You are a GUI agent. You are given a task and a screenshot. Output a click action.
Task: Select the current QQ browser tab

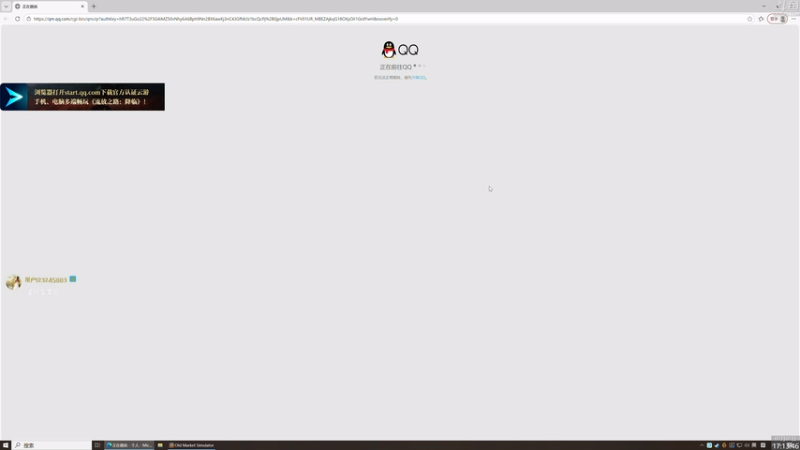49,6
